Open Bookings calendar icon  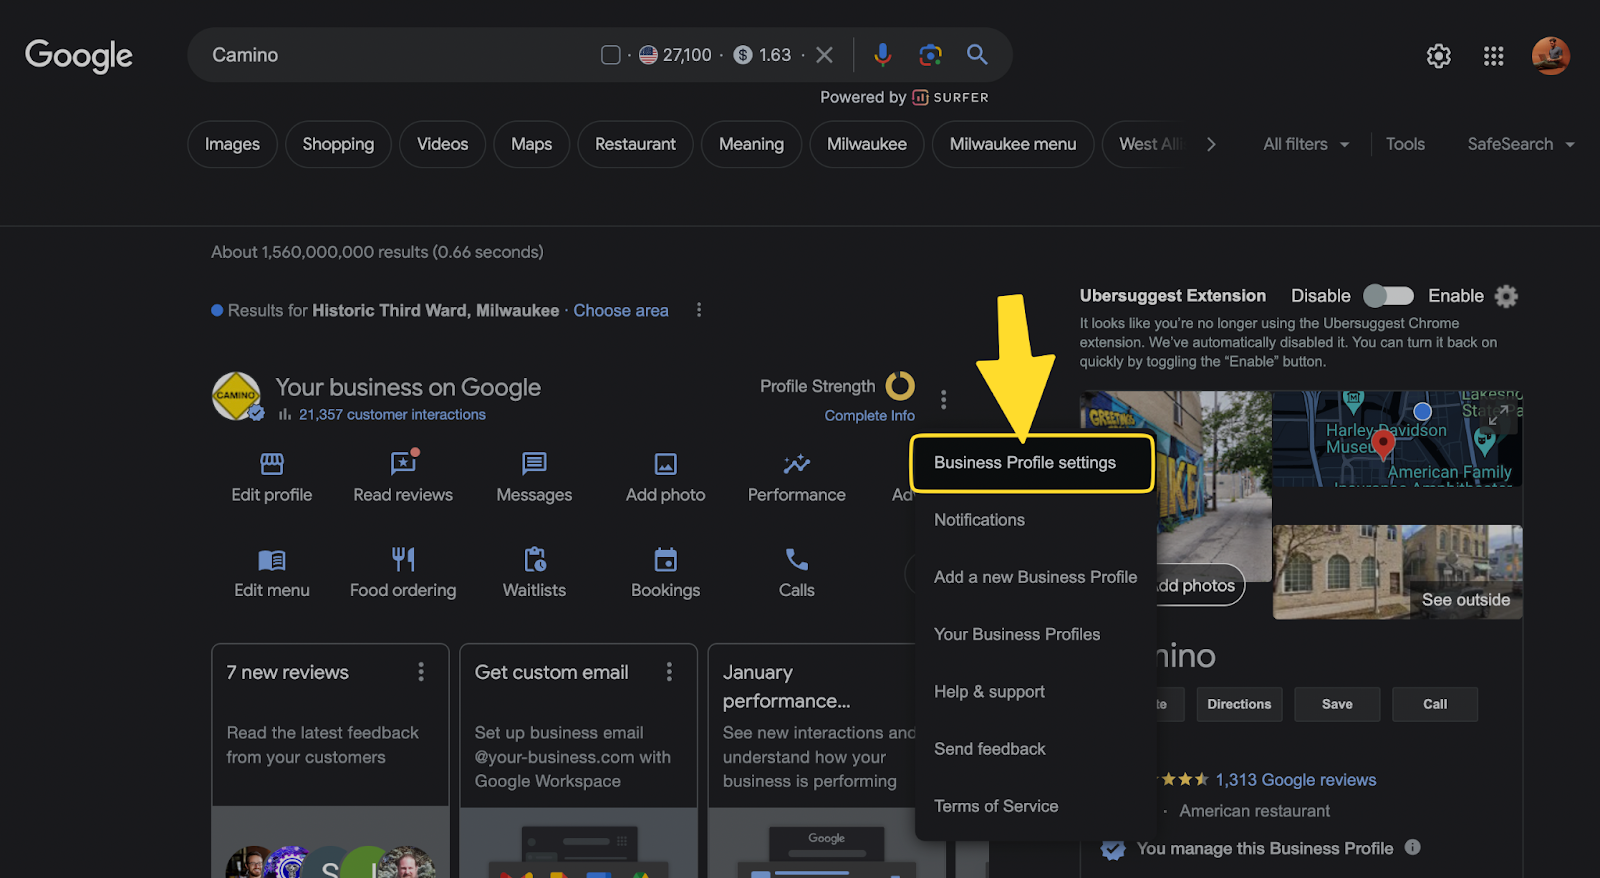click(x=666, y=559)
